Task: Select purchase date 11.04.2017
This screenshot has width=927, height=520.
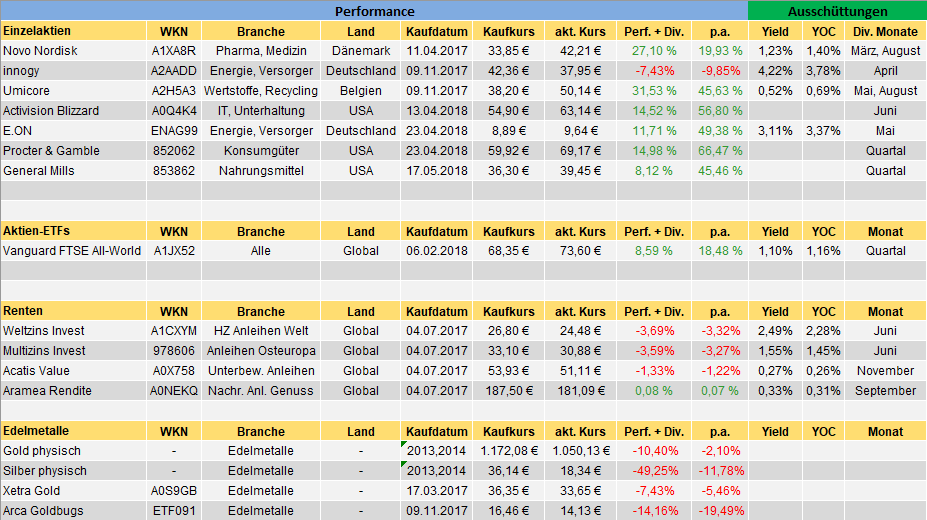Action: coord(436,51)
